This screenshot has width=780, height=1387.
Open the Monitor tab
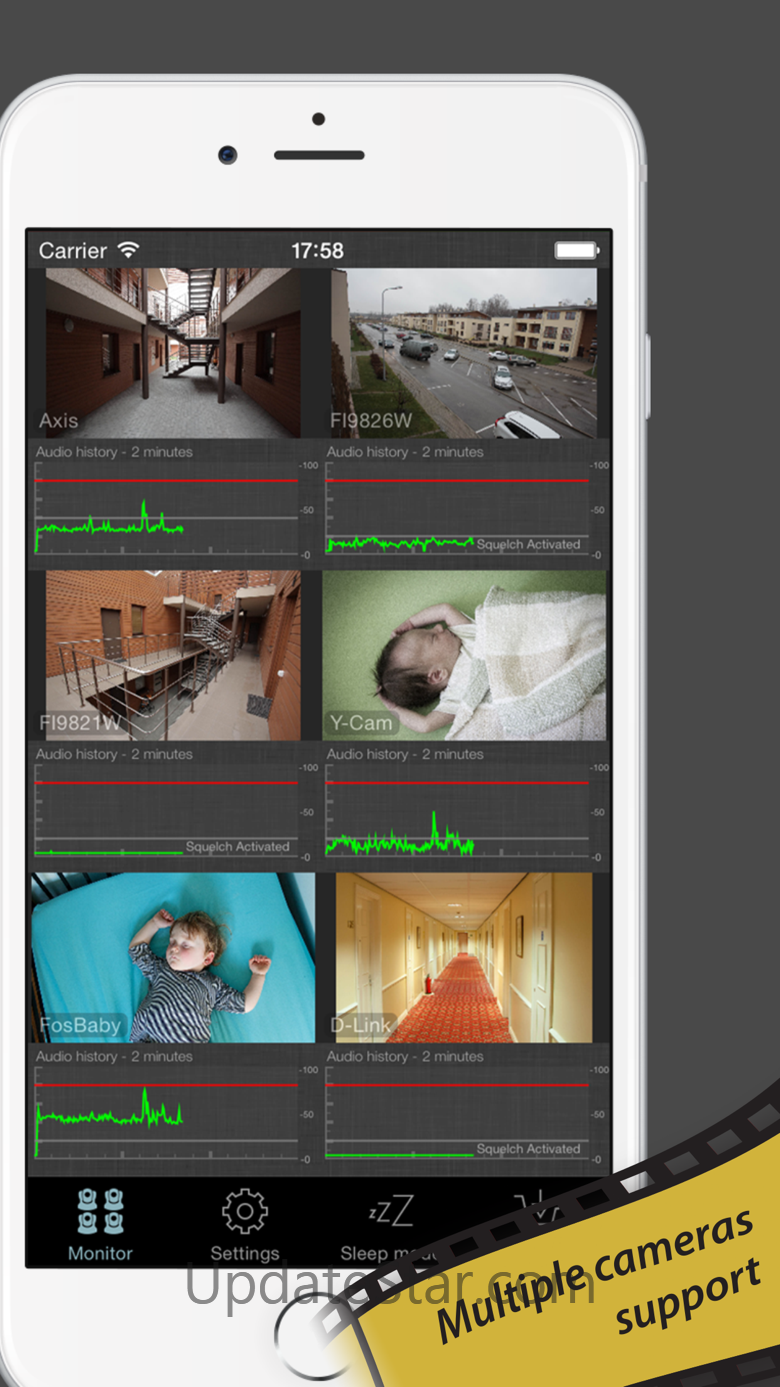(100, 1224)
